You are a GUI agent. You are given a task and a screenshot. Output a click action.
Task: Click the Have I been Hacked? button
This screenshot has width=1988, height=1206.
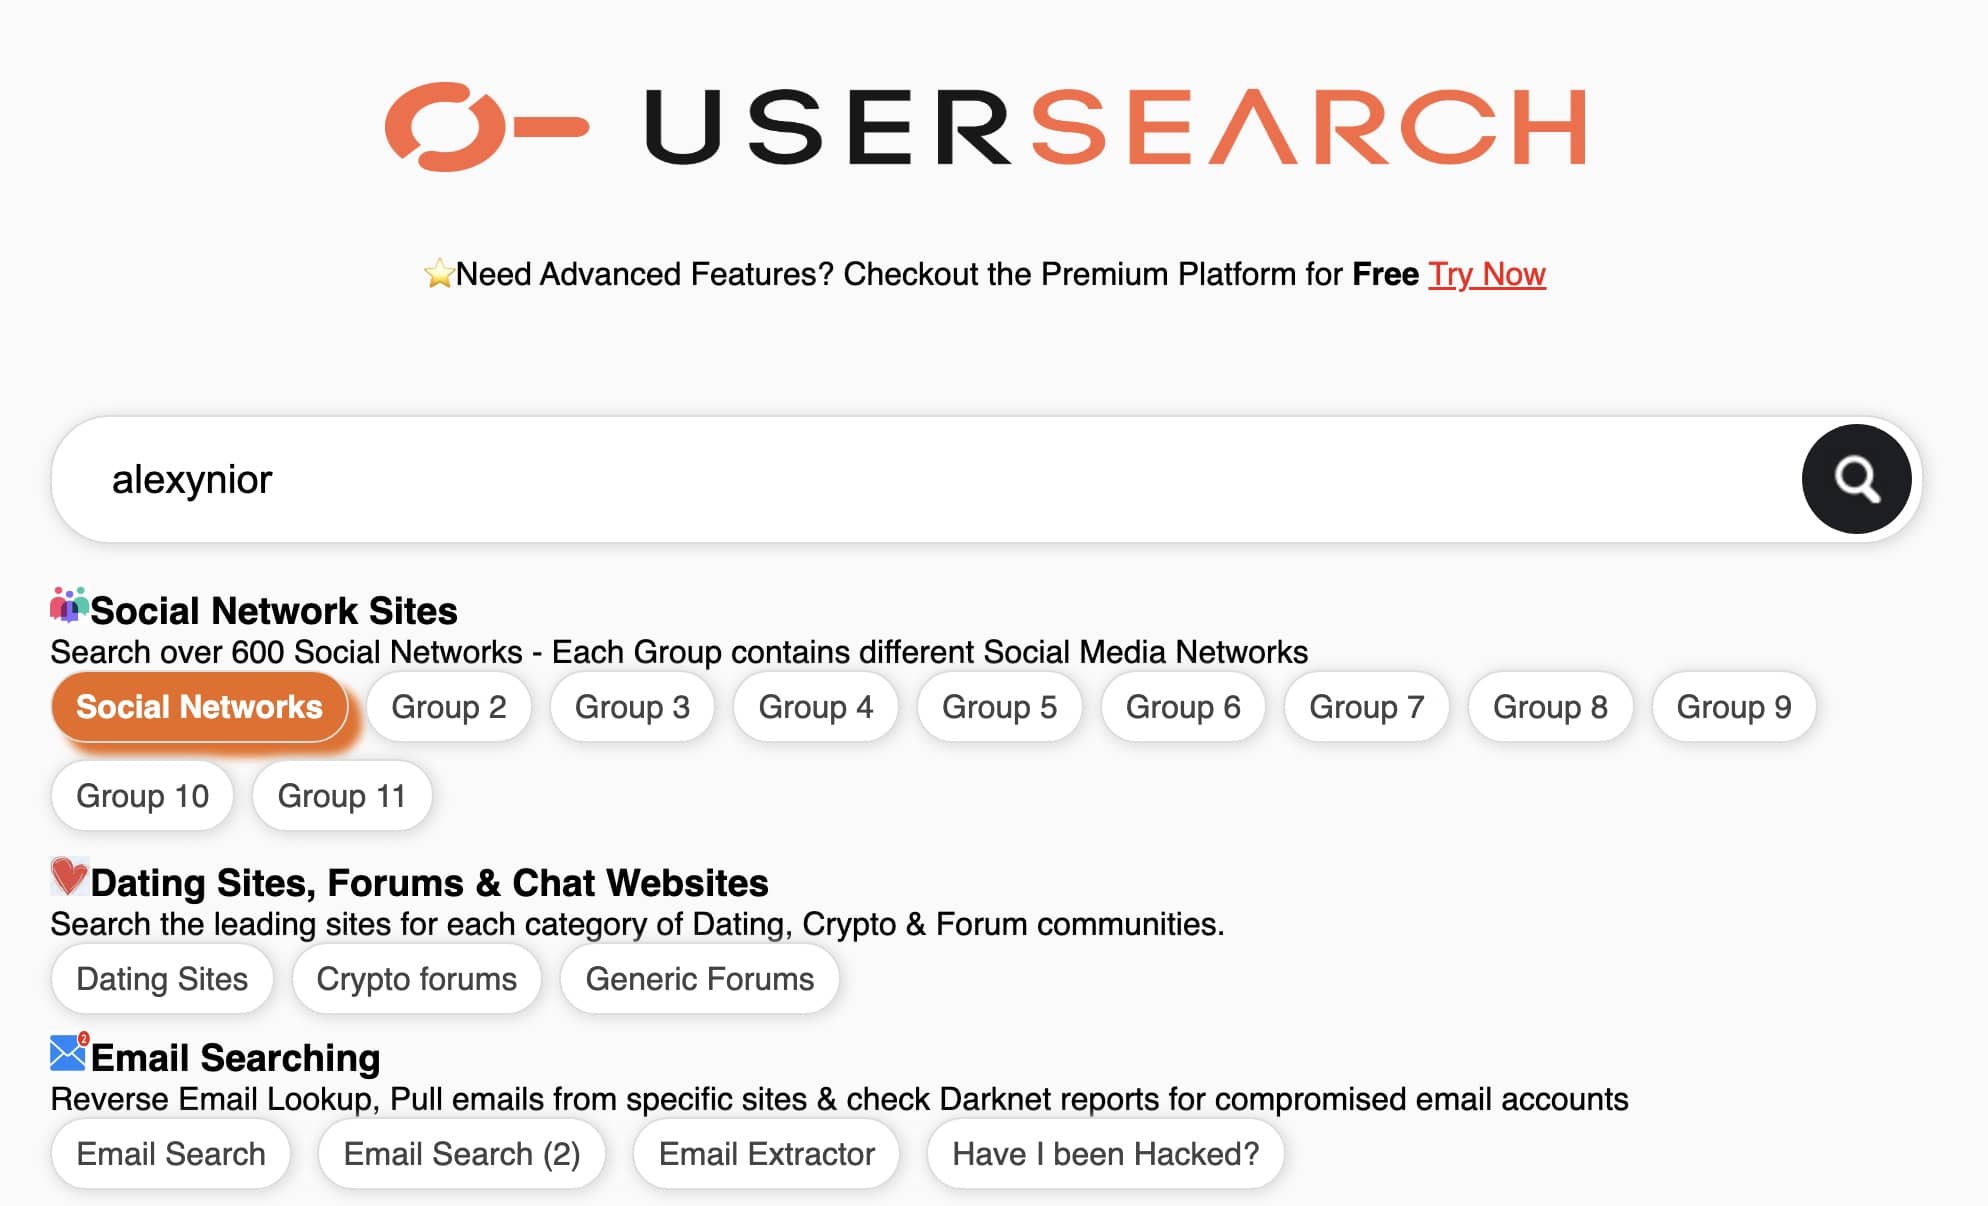coord(1105,1154)
